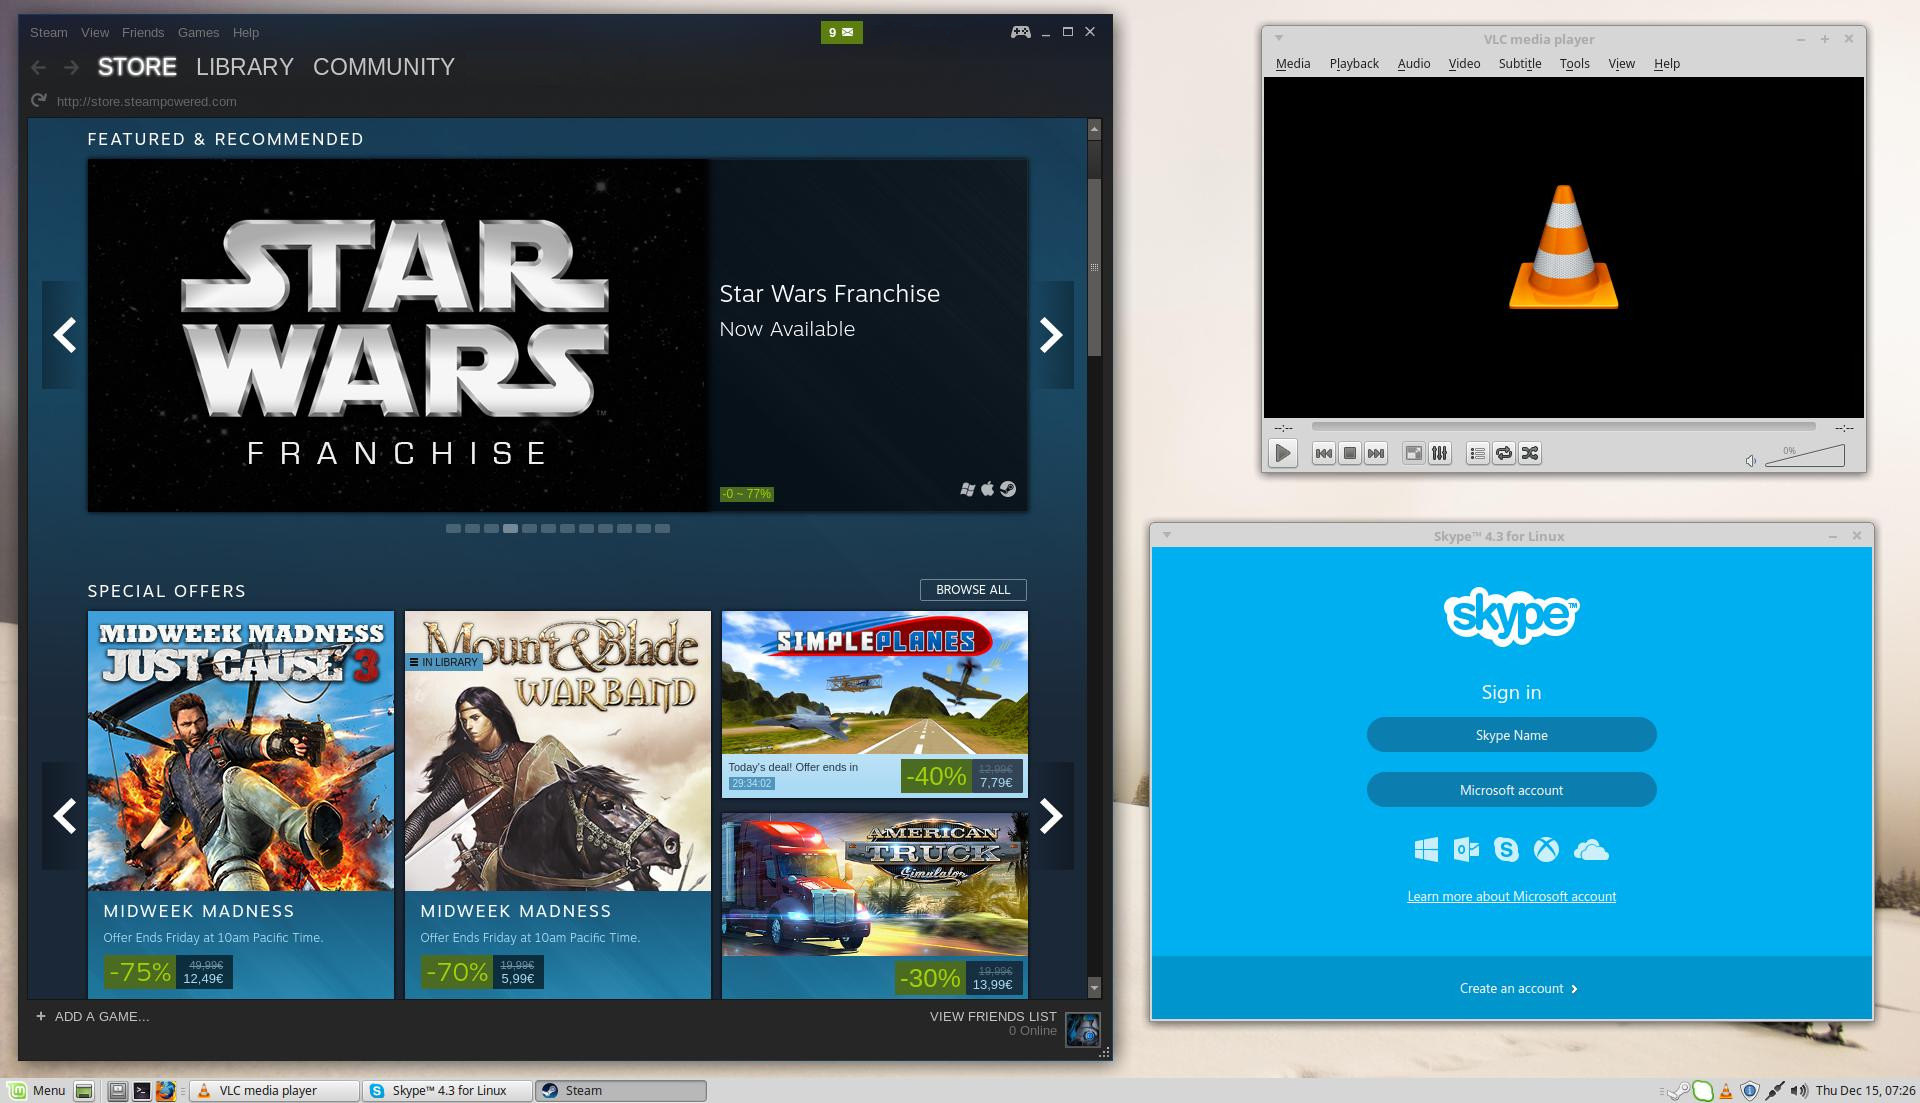Toggle VLC loop mode button
1920x1103 pixels.
coord(1503,453)
